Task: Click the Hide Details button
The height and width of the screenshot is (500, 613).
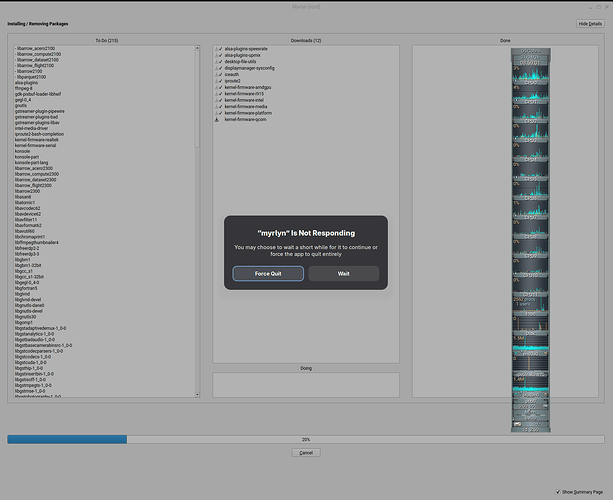Action: tap(590, 24)
